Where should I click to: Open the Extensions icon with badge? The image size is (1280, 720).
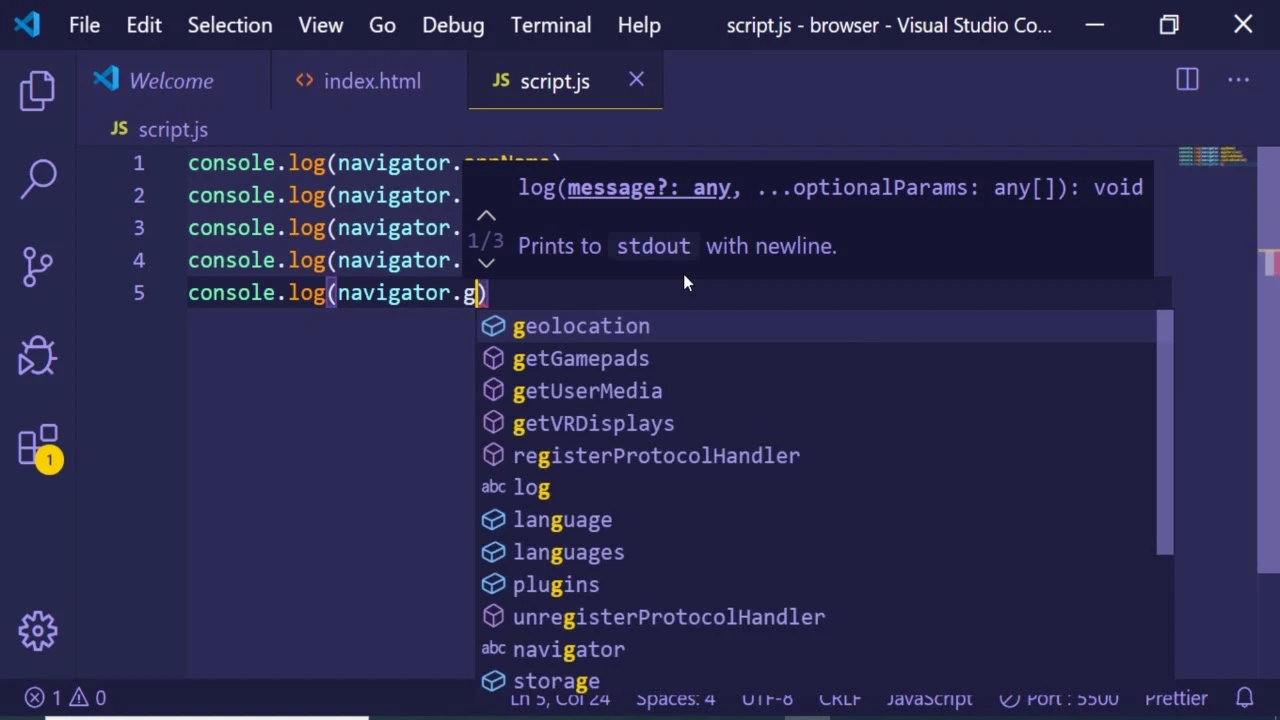pos(37,445)
